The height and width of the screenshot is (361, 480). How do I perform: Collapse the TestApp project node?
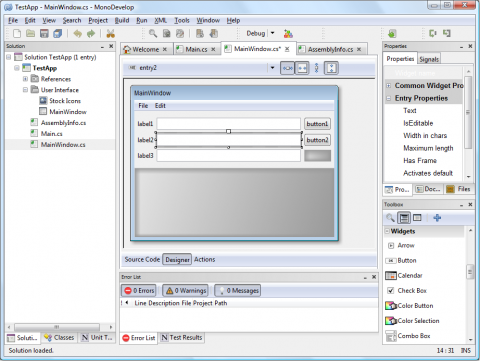click(17, 68)
